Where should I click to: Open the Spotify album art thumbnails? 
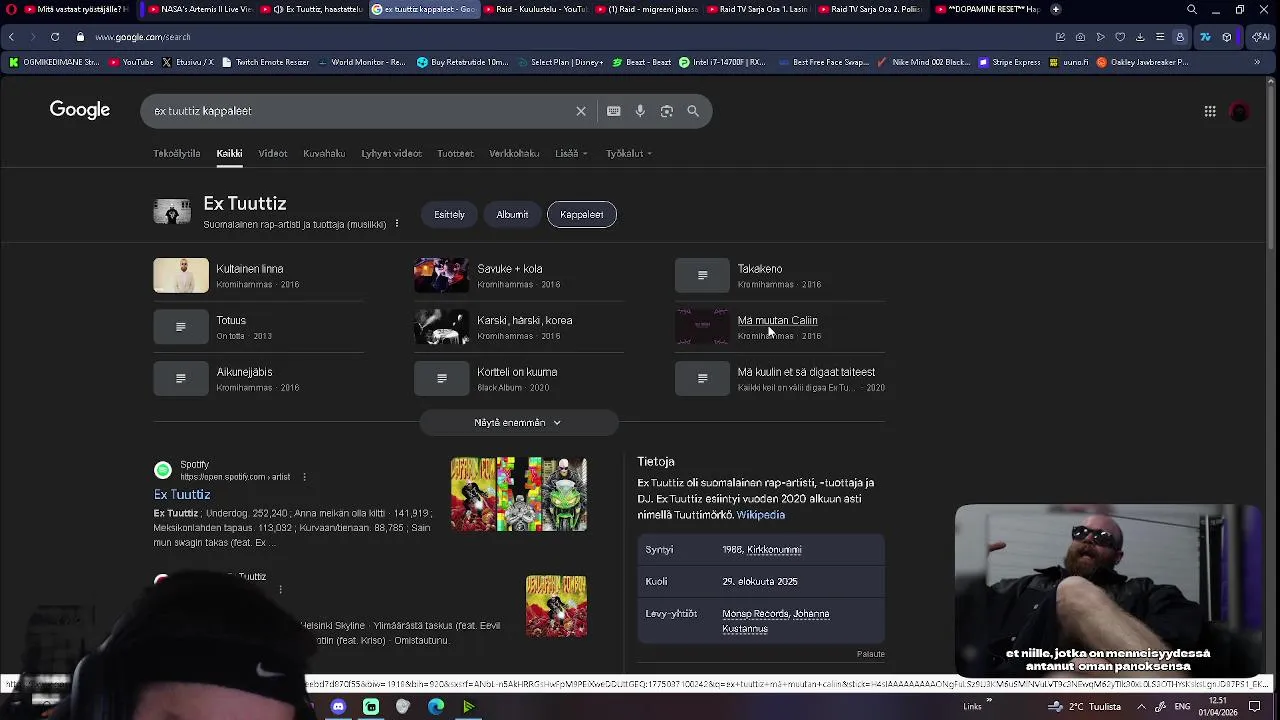point(519,494)
